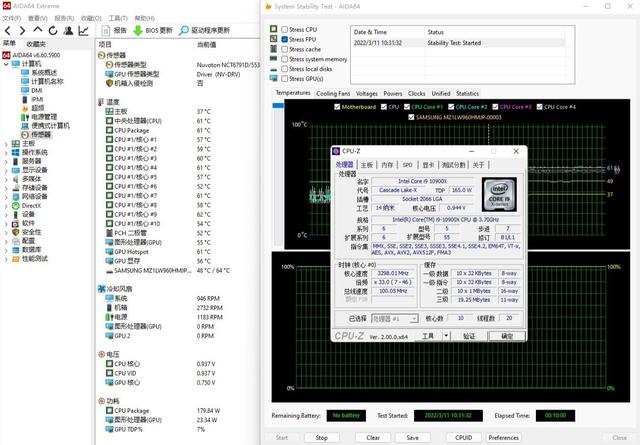Open the 报告 report toolbar button

[114, 31]
